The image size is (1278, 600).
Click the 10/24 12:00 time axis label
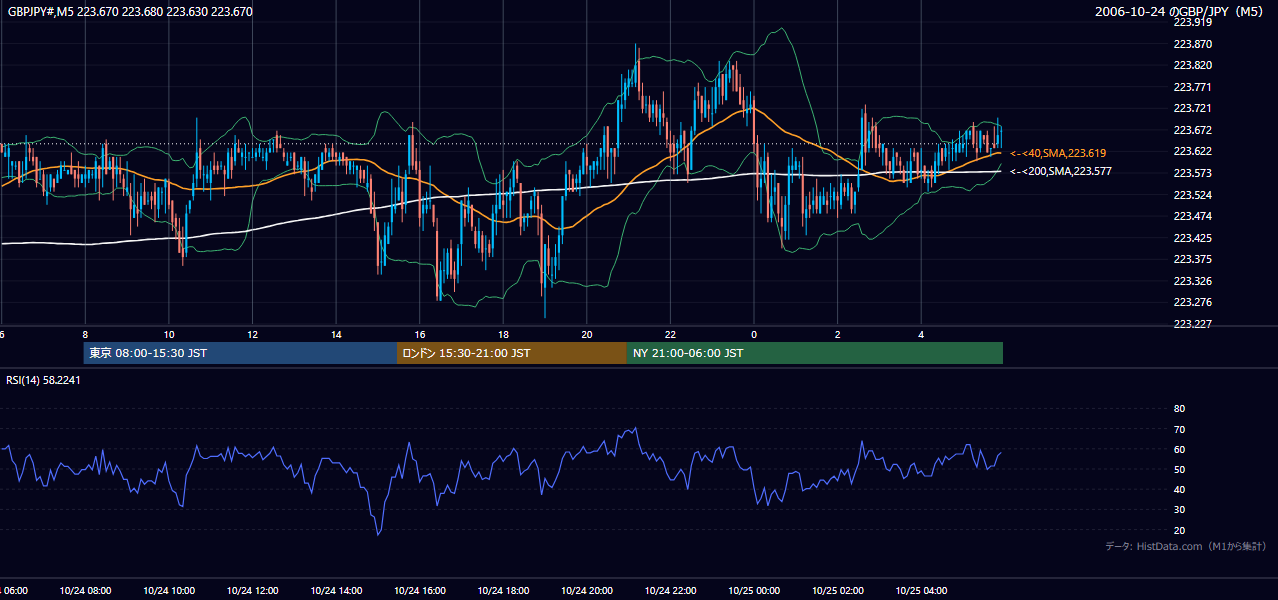[x=252, y=591]
